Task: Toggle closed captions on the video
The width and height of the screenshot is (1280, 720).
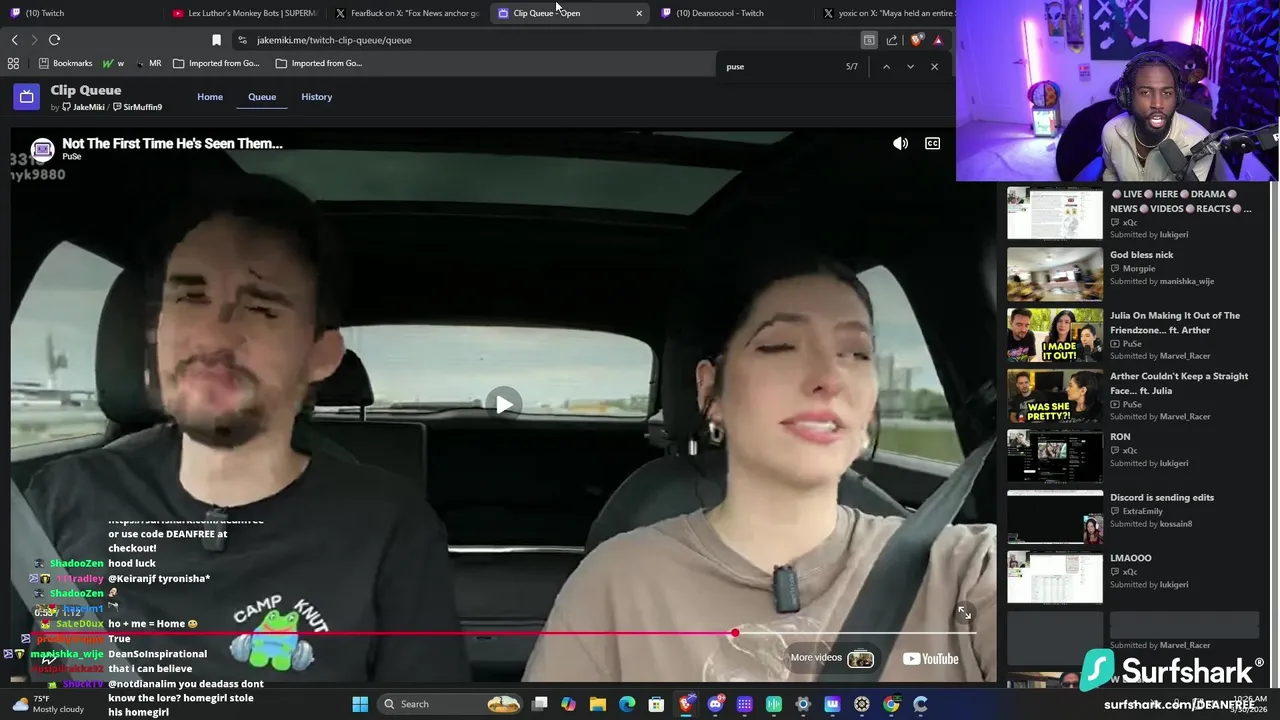Action: (x=932, y=144)
